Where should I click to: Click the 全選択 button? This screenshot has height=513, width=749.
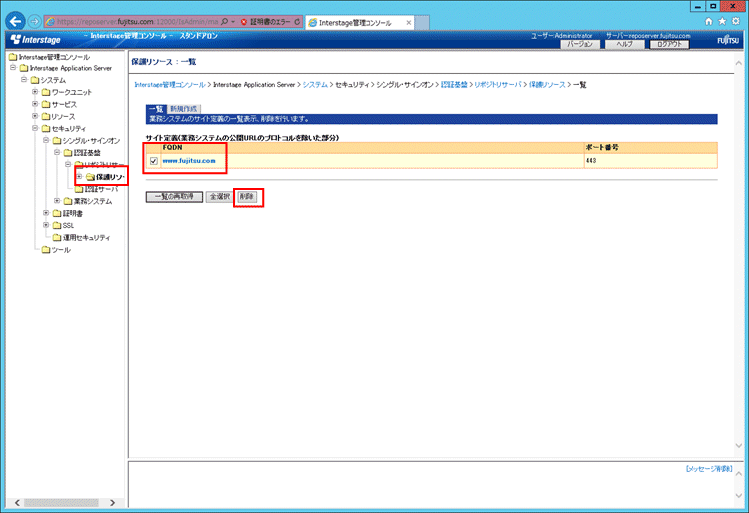point(220,197)
